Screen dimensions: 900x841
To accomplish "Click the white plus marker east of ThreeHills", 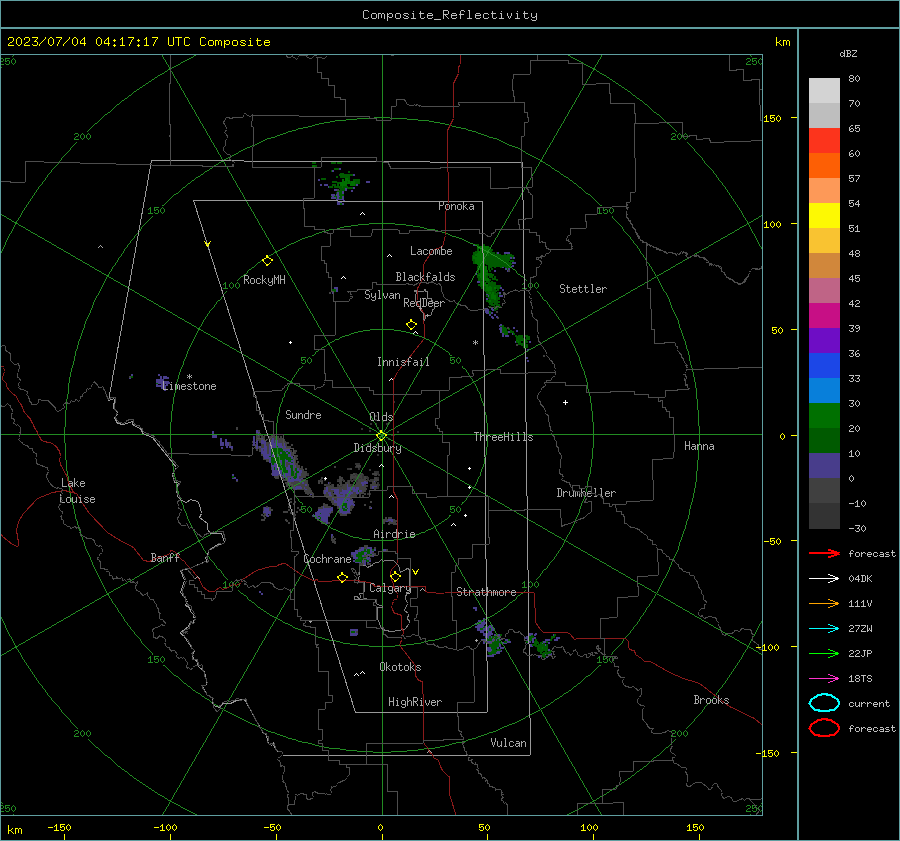I will coord(565,402).
